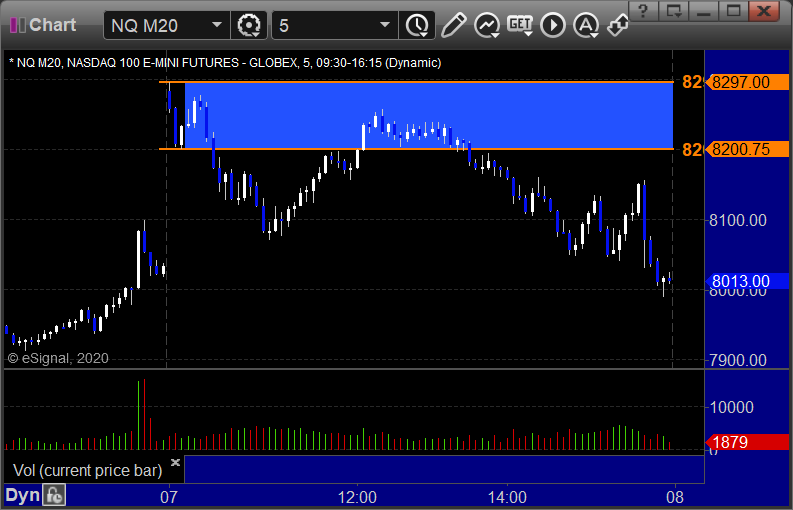Open the studies chart-line icon
Image resolution: width=793 pixels, height=510 pixels.
(x=487, y=25)
